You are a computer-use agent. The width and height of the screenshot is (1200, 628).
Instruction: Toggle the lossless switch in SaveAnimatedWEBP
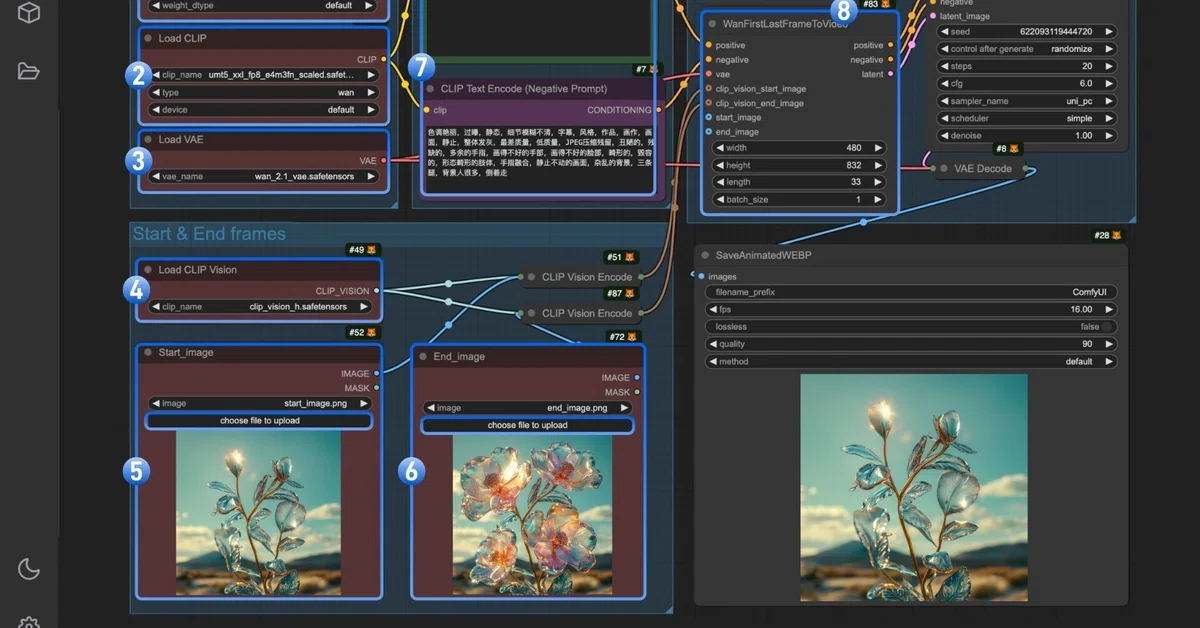[x=1106, y=327]
